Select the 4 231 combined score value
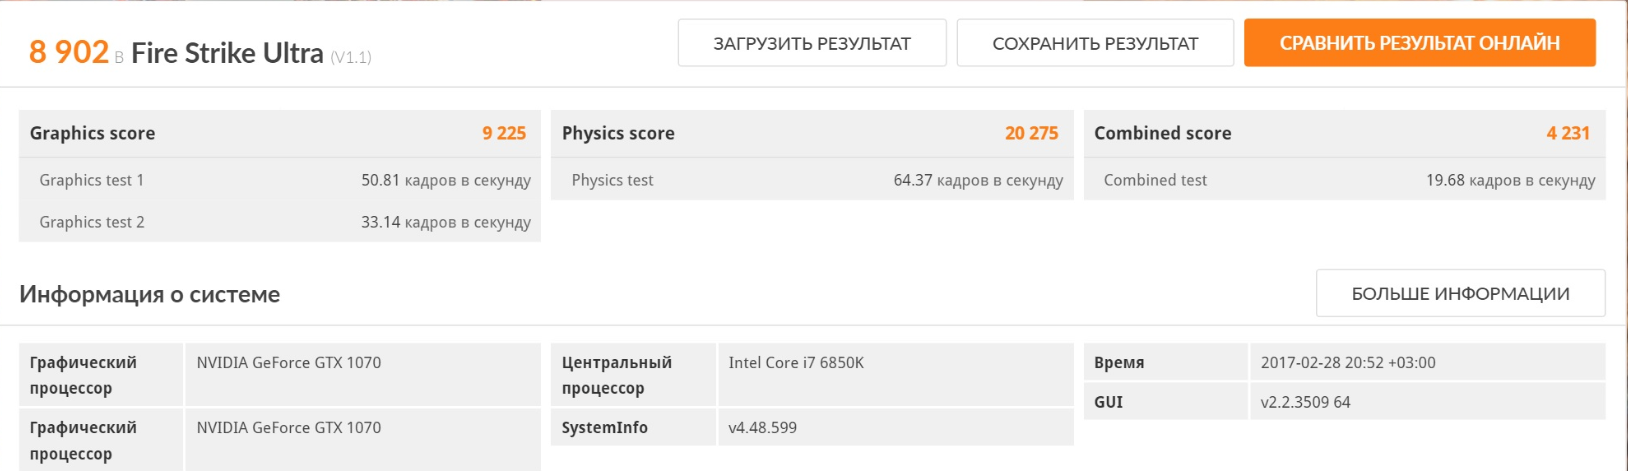 click(1567, 133)
